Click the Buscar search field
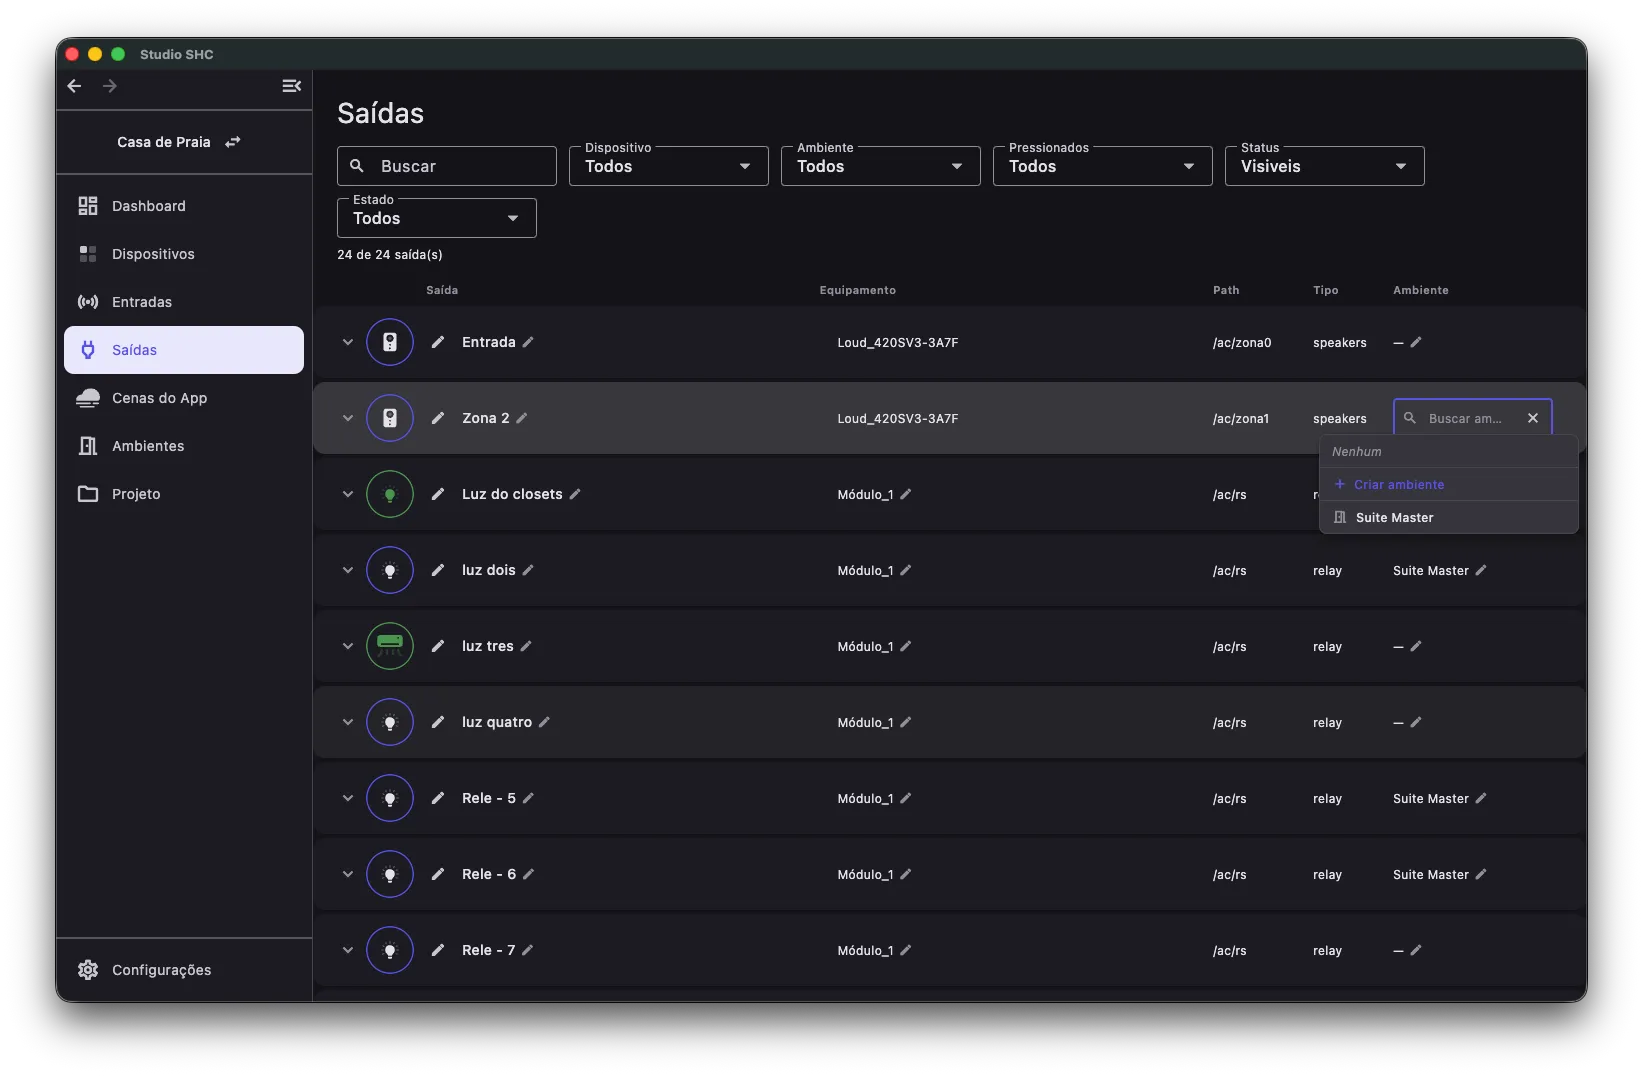 (447, 166)
